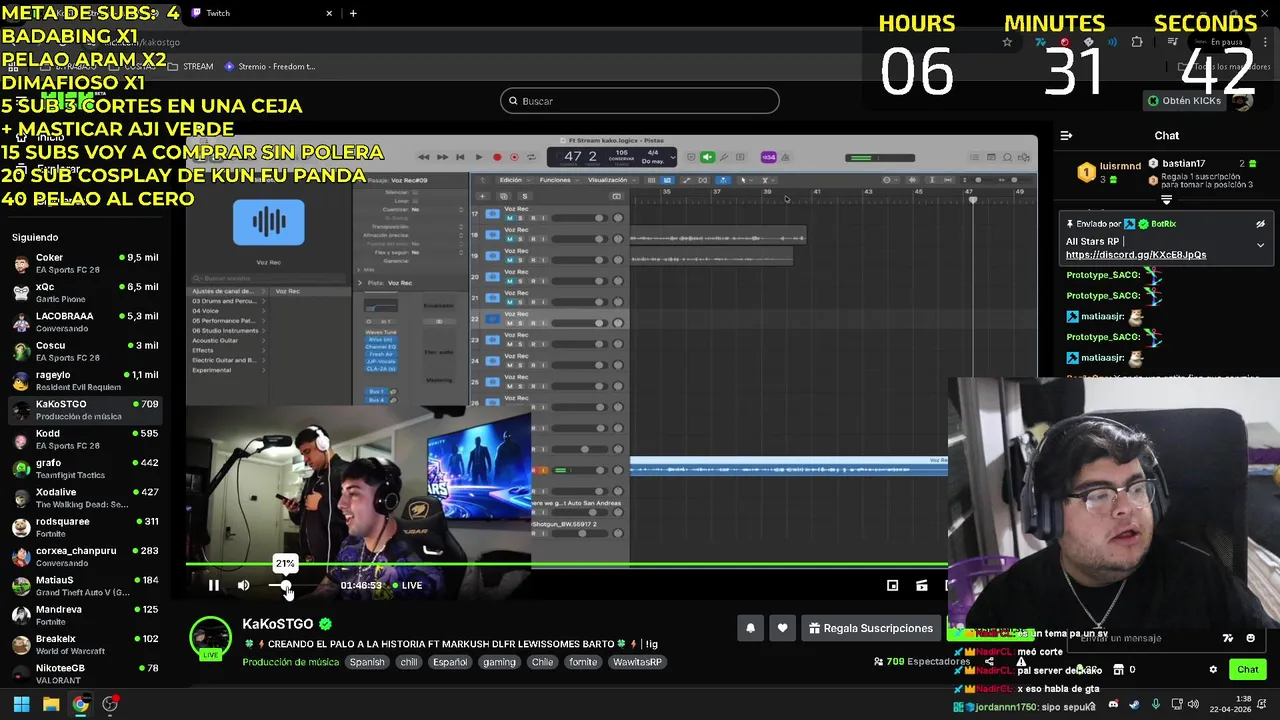This screenshot has height=720, width=1280.
Task: Open the Stremio bookmark
Action: pyautogui.click(x=270, y=67)
